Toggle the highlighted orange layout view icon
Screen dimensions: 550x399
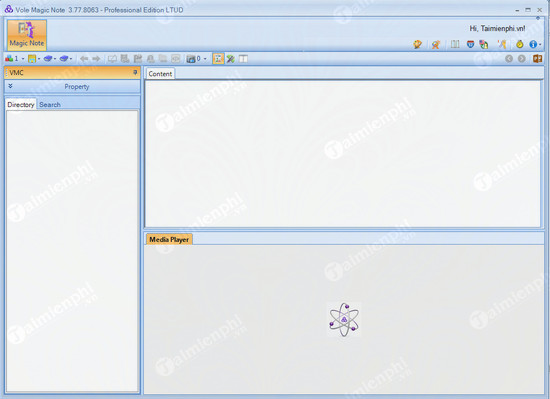click(218, 59)
